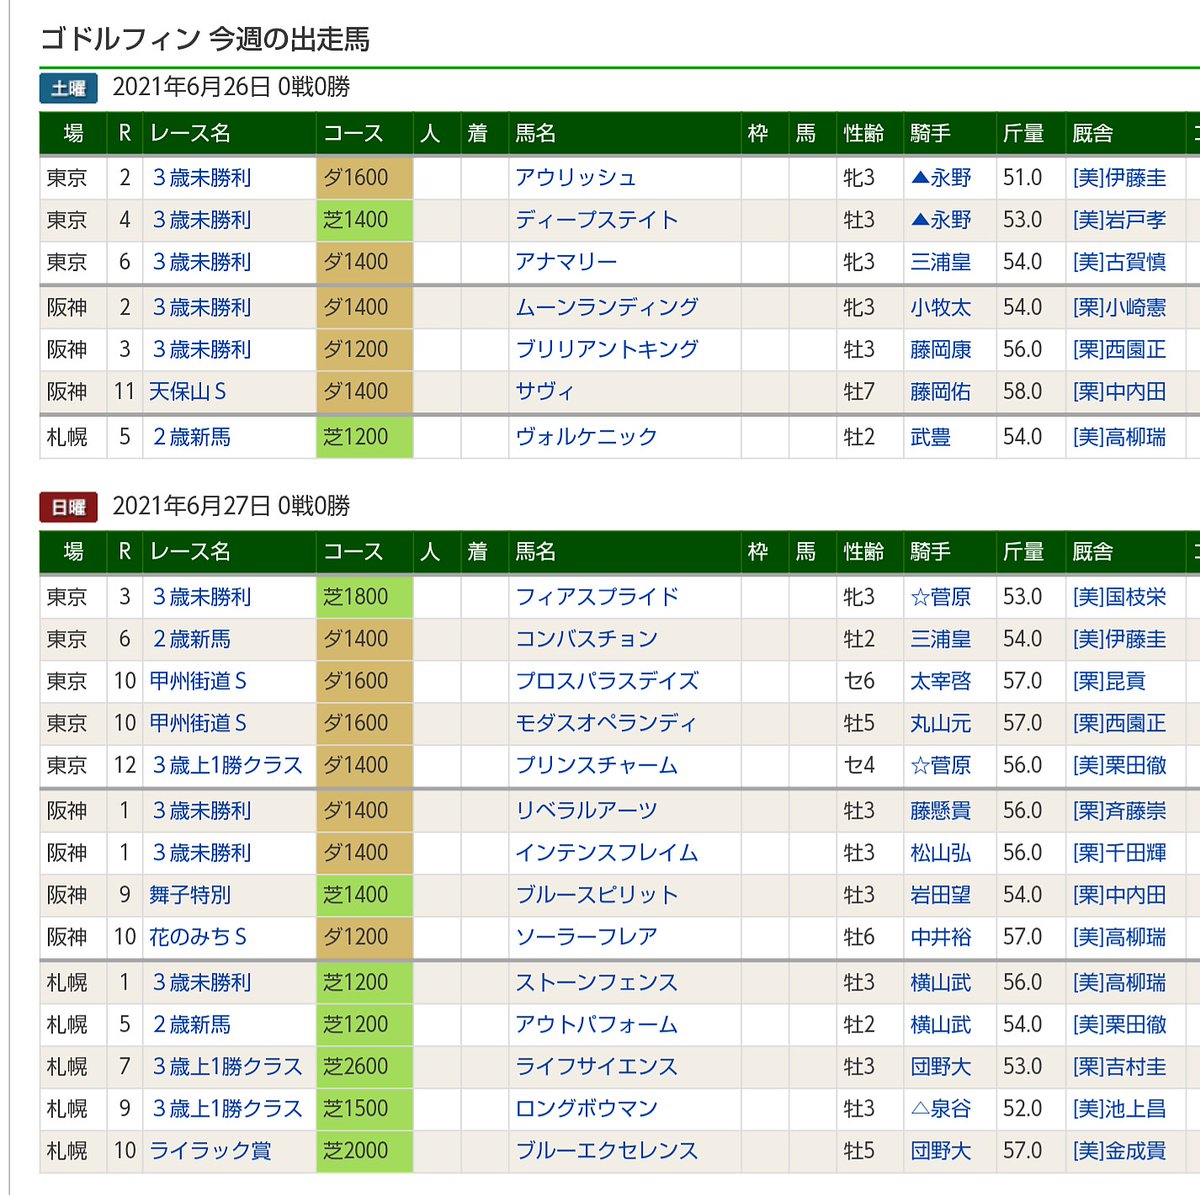The width and height of the screenshot is (1200, 1195).
Task: View the 舞子特別 race details
Action: 191,896
